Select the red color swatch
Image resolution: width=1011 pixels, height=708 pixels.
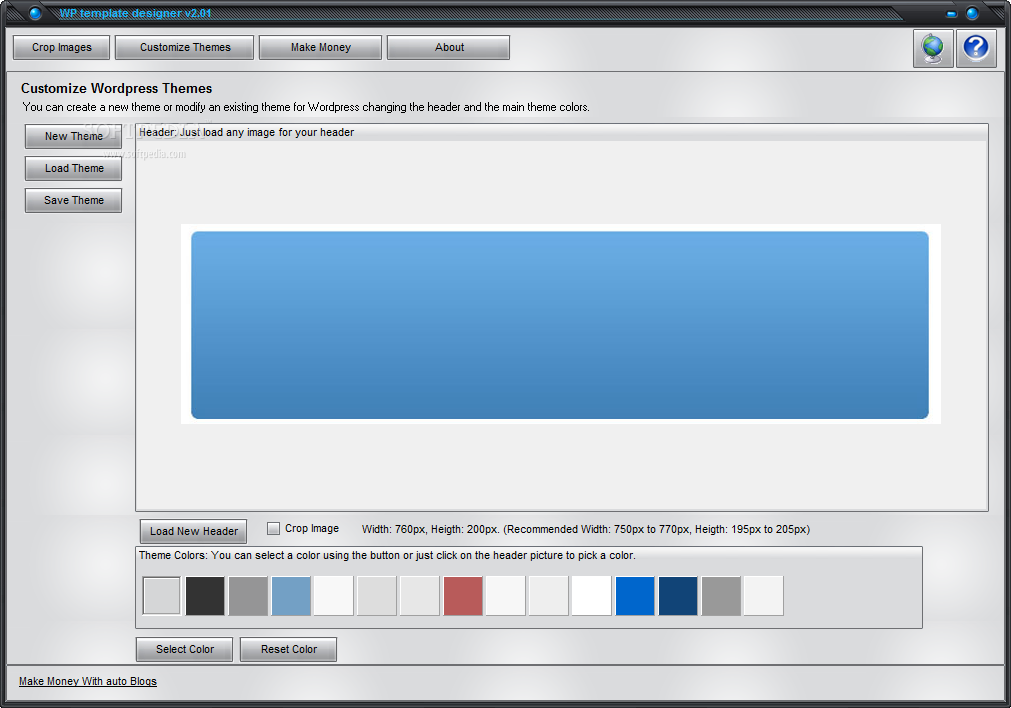[x=463, y=596]
